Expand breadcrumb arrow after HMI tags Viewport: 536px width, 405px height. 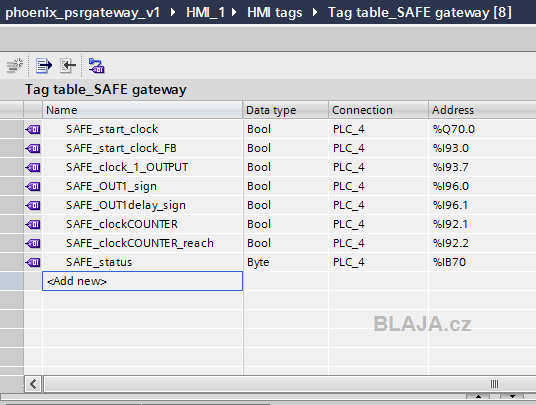[315, 13]
